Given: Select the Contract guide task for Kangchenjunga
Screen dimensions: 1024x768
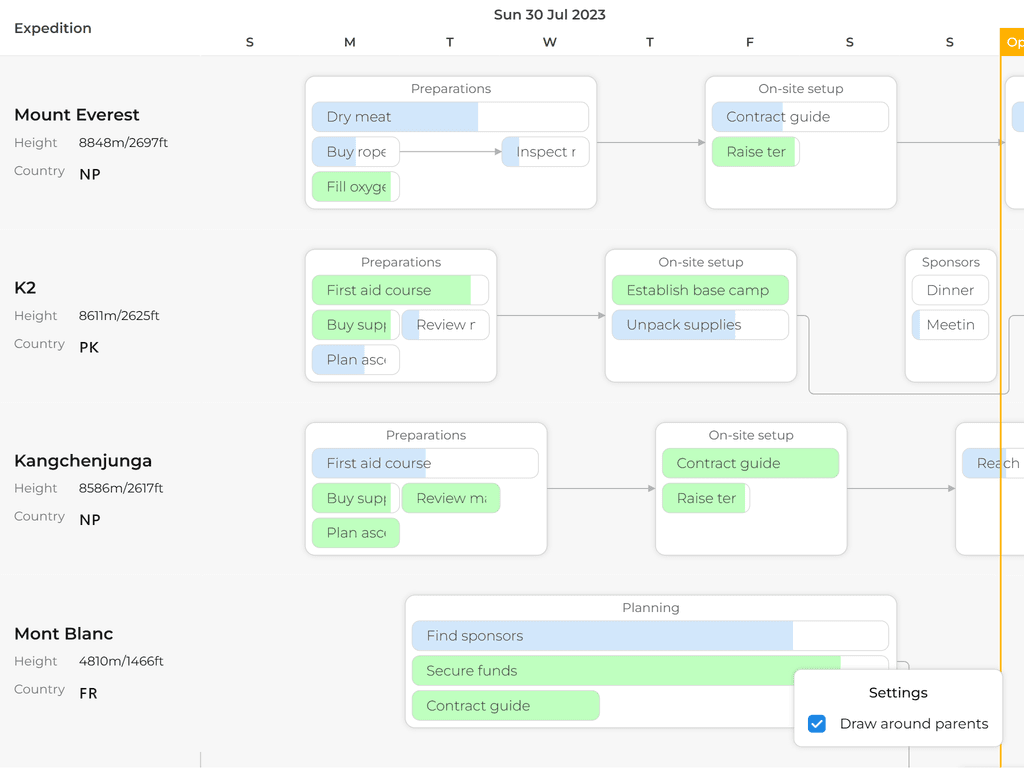Looking at the screenshot, I should coord(751,463).
